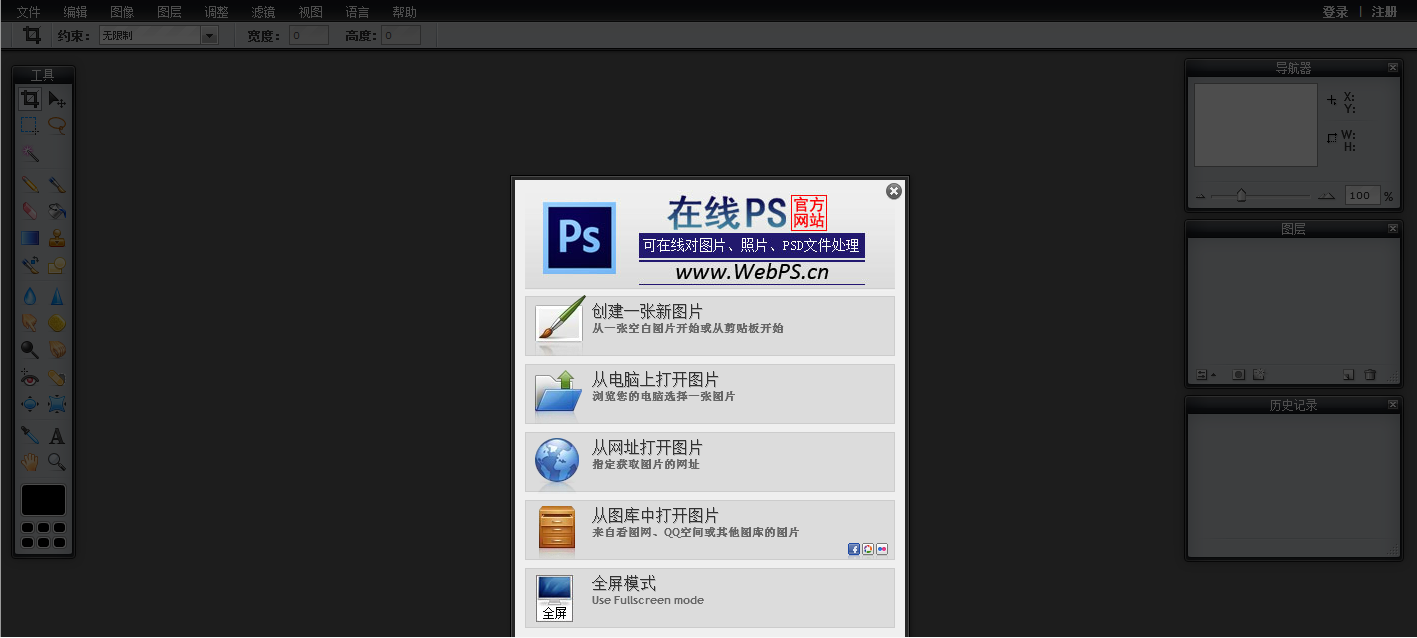Click the www.WebPS.cn banner link
This screenshot has width=1417, height=638.
(x=752, y=271)
